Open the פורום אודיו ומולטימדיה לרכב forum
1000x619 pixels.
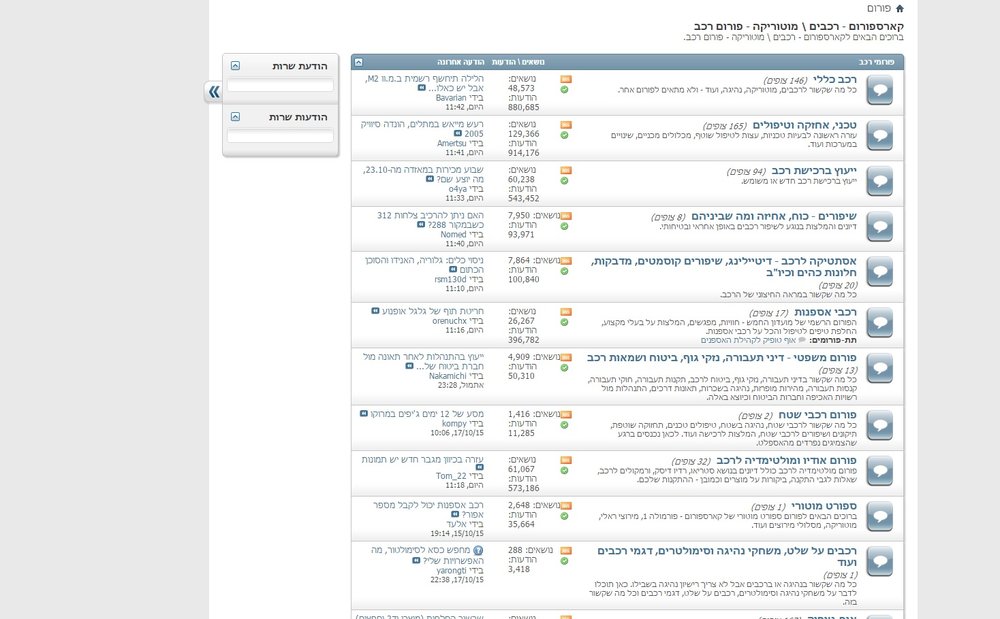[786, 460]
